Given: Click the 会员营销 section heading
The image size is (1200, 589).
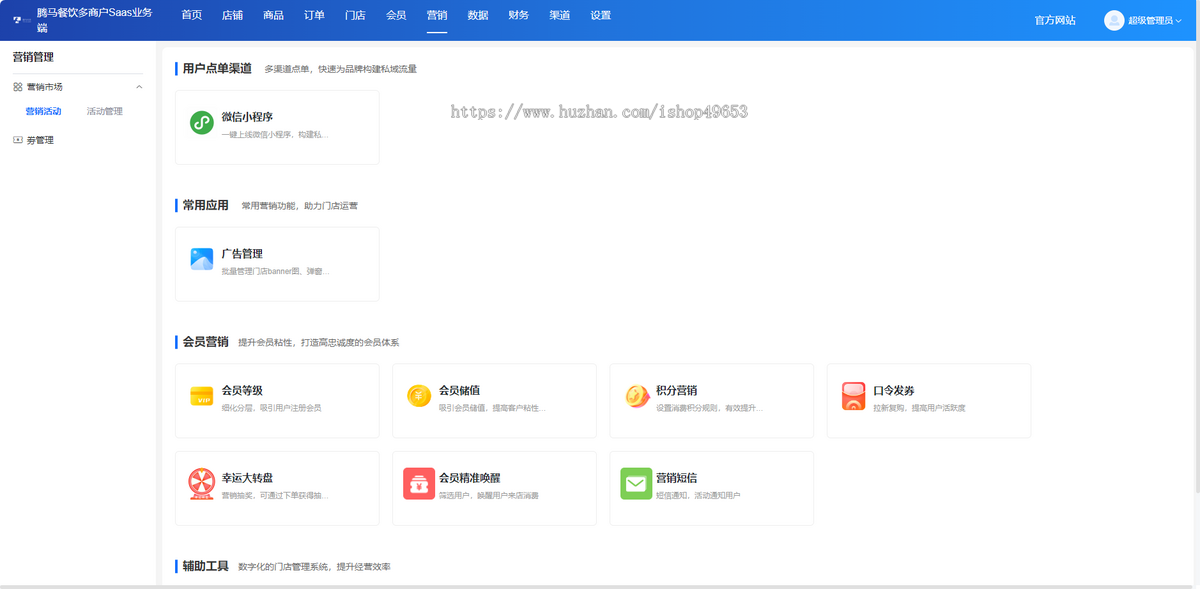Looking at the screenshot, I should [205, 342].
